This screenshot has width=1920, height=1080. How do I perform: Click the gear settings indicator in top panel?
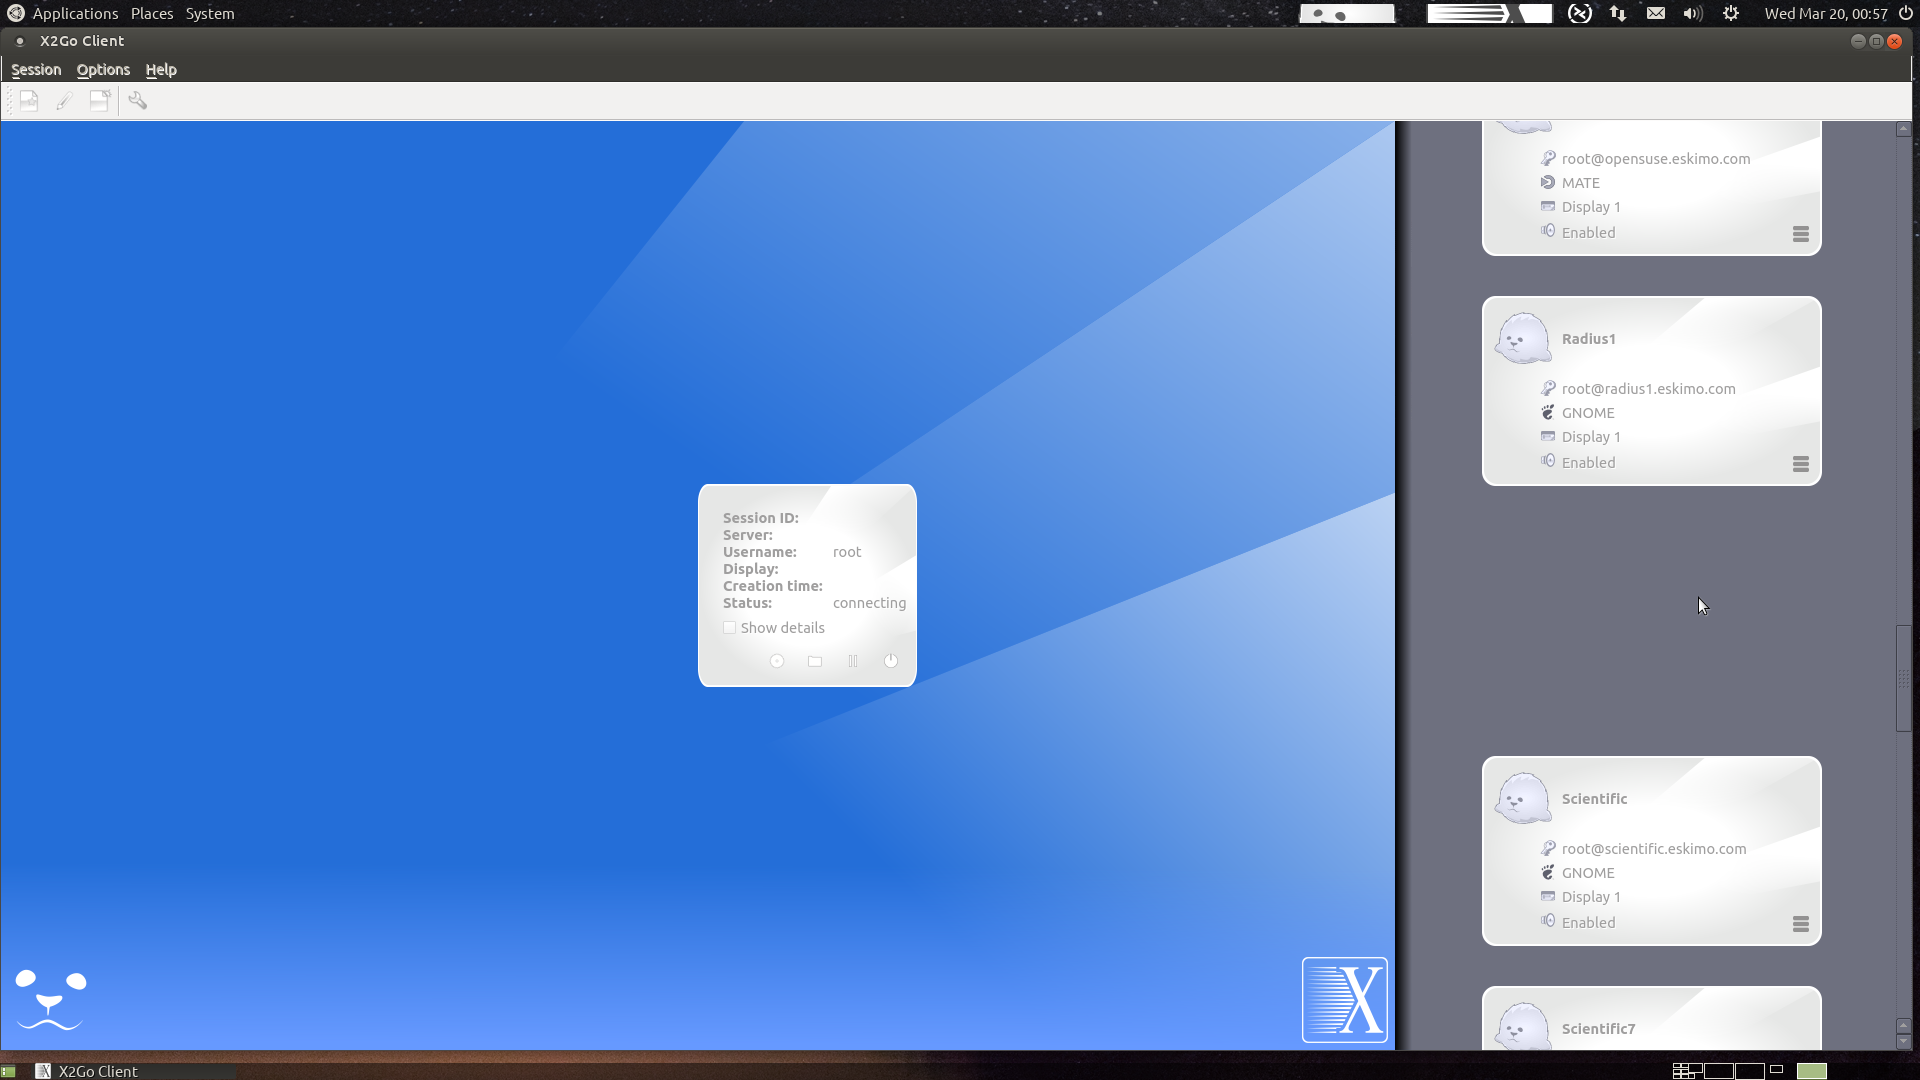(1731, 14)
